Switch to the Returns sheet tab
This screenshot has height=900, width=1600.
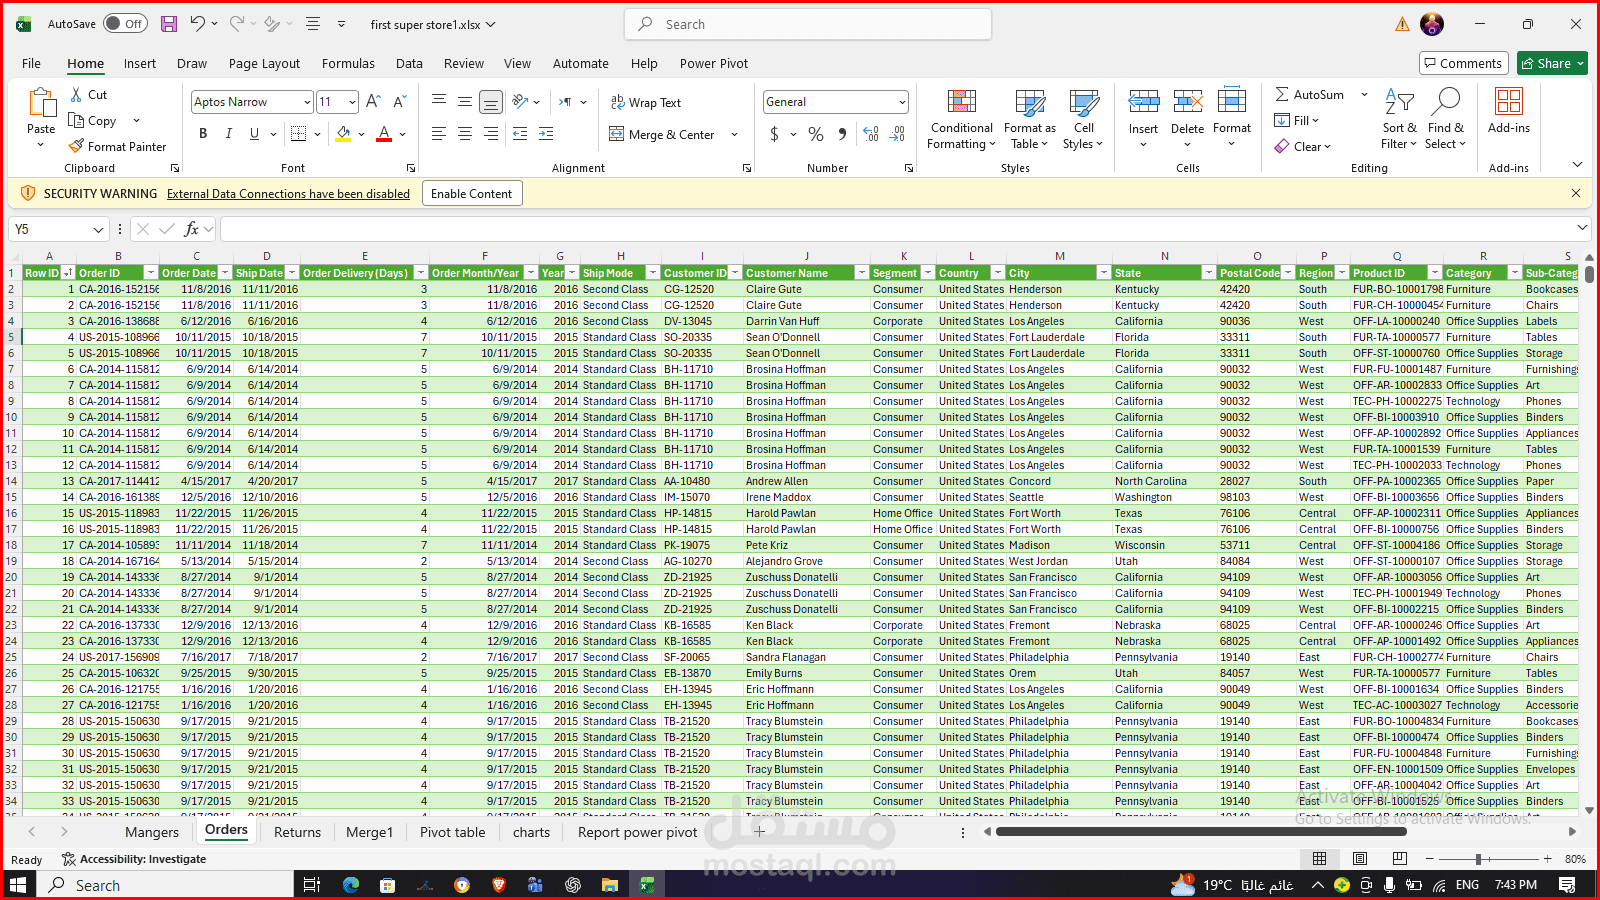coord(297,832)
